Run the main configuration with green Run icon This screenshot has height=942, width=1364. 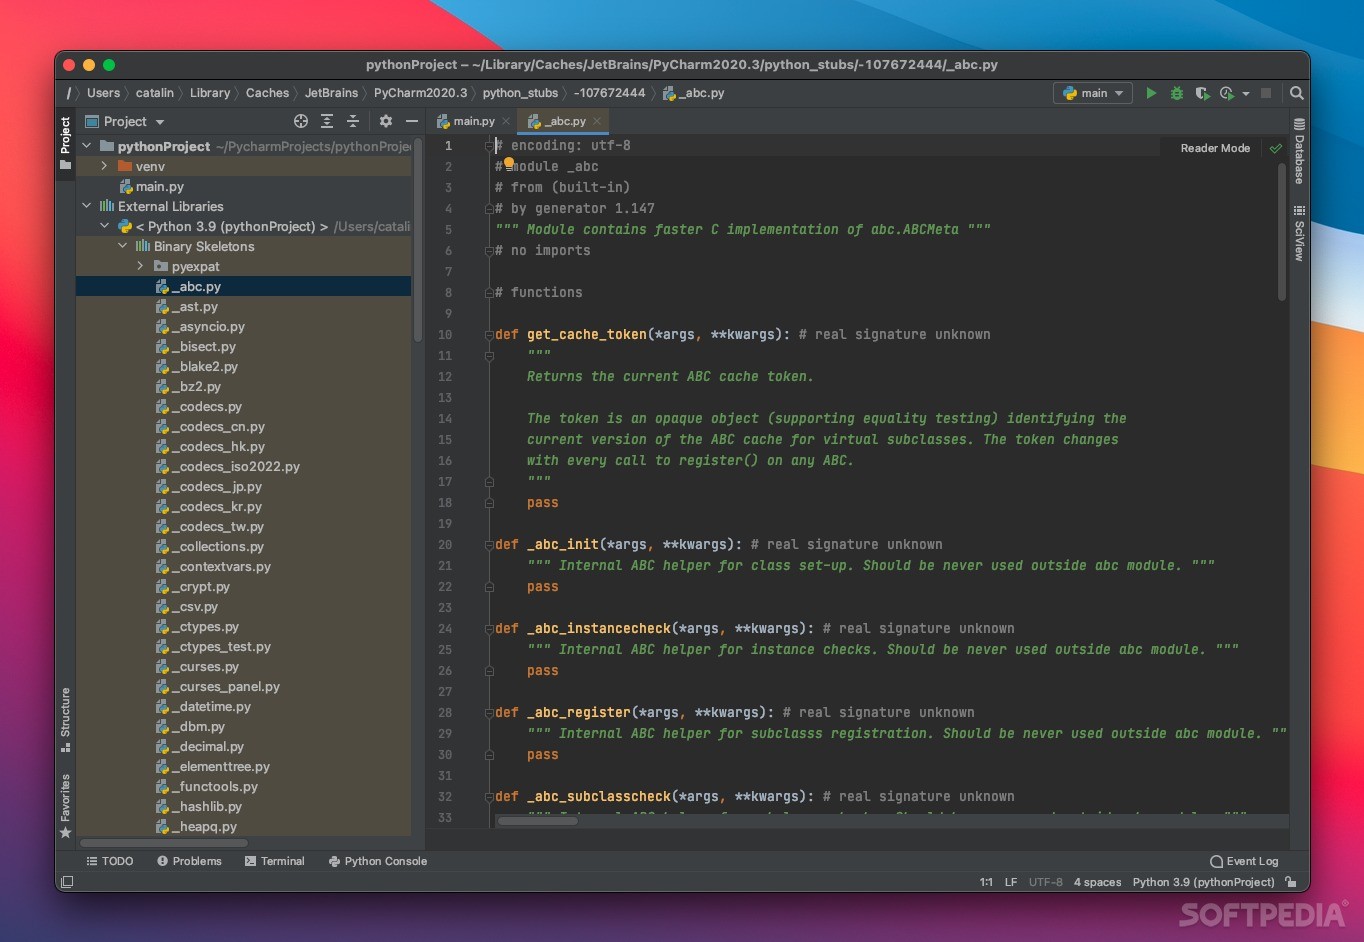(x=1150, y=92)
